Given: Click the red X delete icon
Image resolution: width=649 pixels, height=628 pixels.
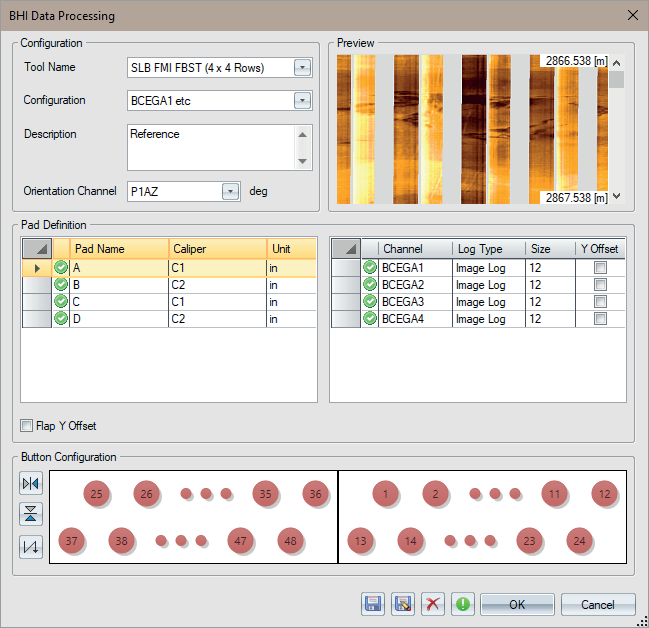Looking at the screenshot, I should (x=433, y=604).
